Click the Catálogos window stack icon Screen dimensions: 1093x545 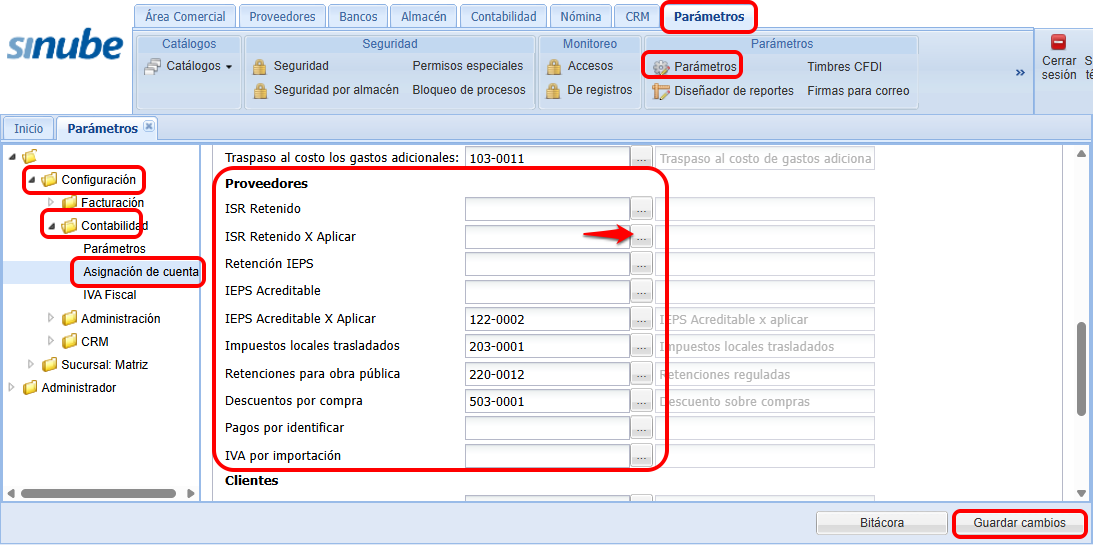[153, 67]
